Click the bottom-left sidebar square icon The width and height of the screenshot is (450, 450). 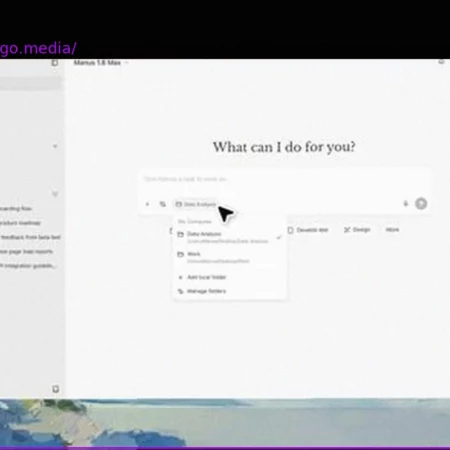pyautogui.click(x=56, y=389)
